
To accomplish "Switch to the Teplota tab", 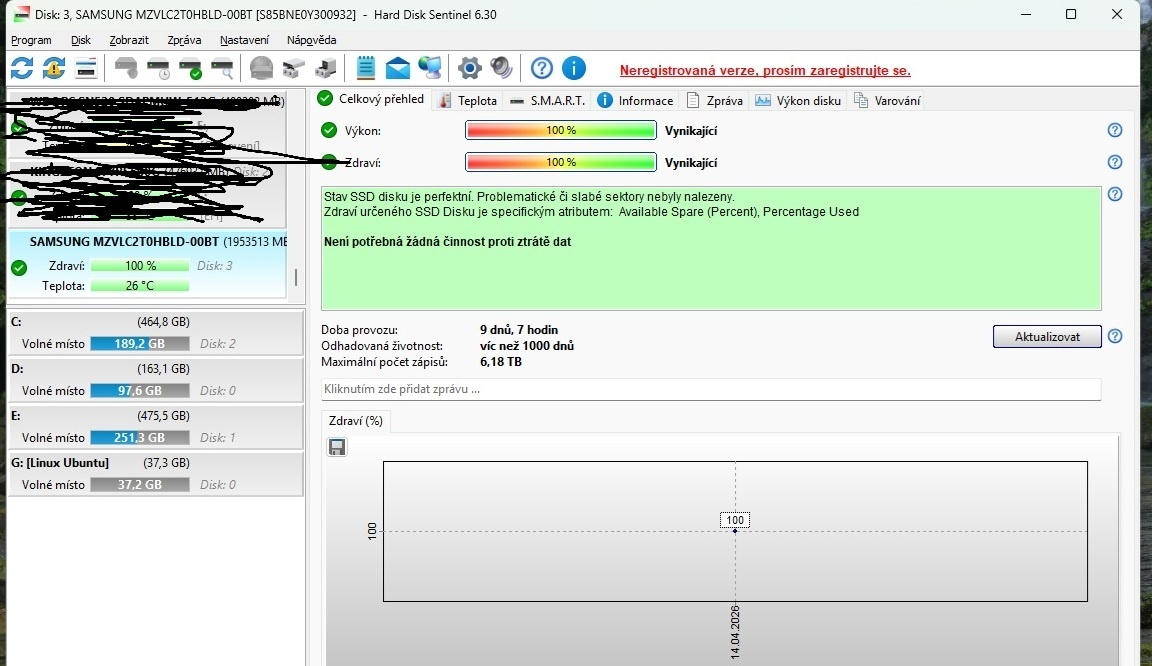I will [x=468, y=101].
